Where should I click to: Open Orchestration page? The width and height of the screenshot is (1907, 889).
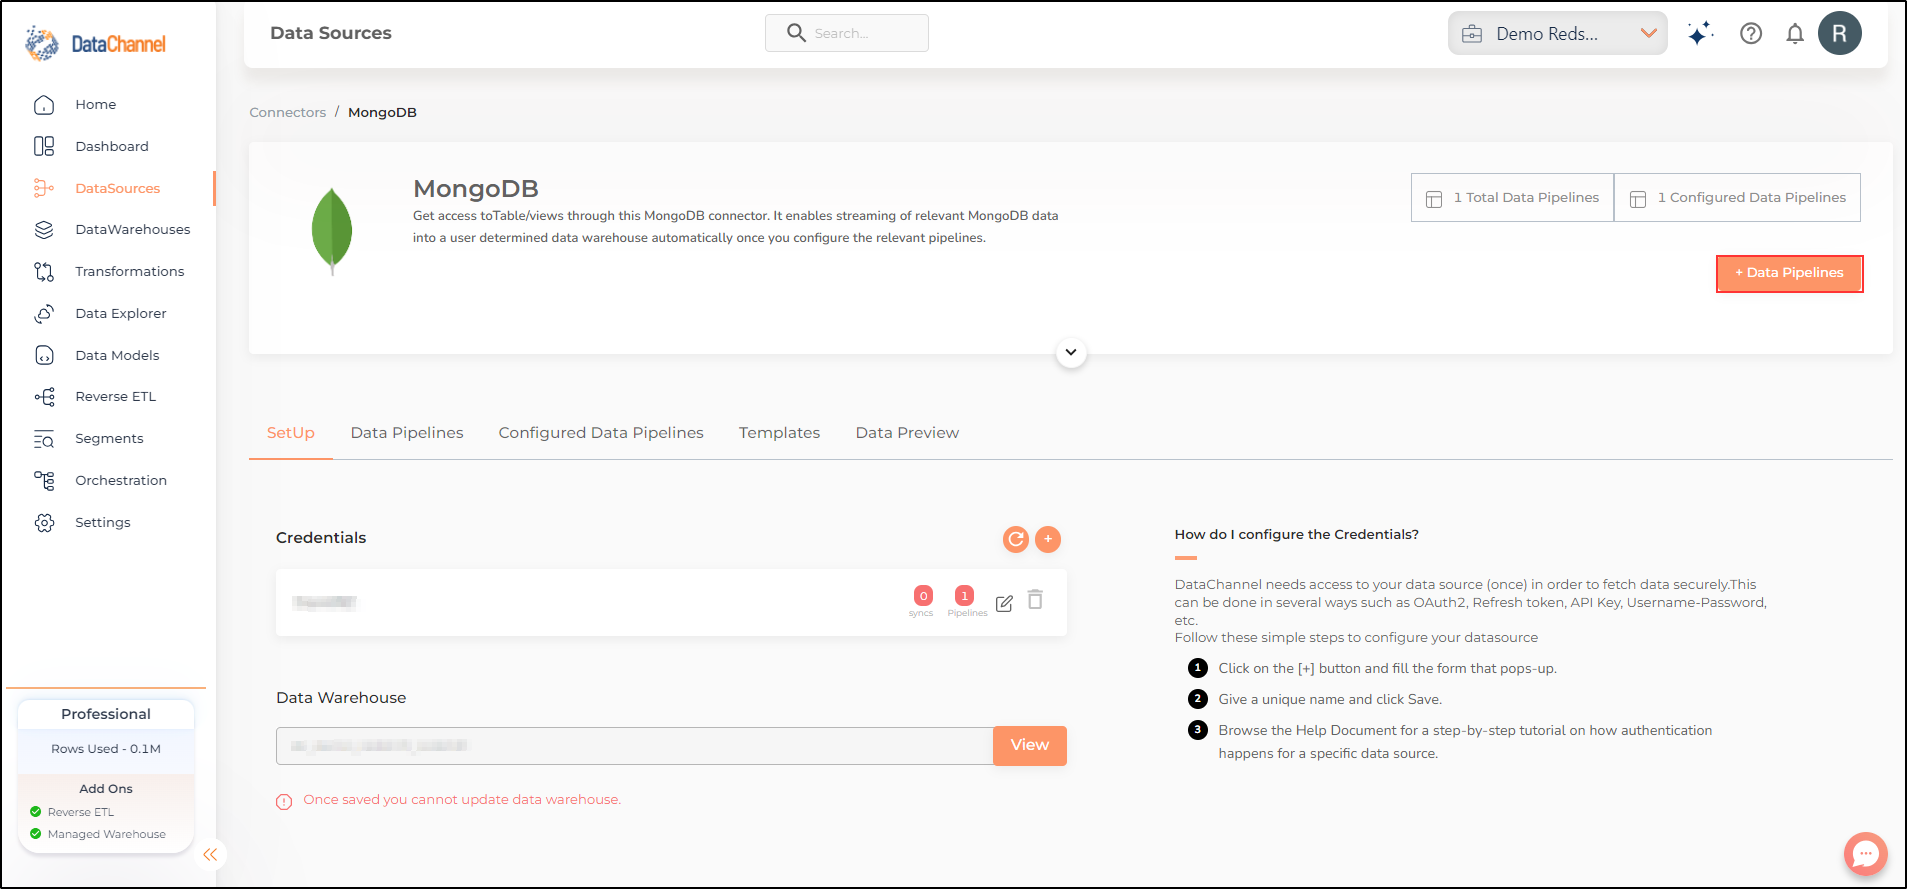pyautogui.click(x=121, y=480)
